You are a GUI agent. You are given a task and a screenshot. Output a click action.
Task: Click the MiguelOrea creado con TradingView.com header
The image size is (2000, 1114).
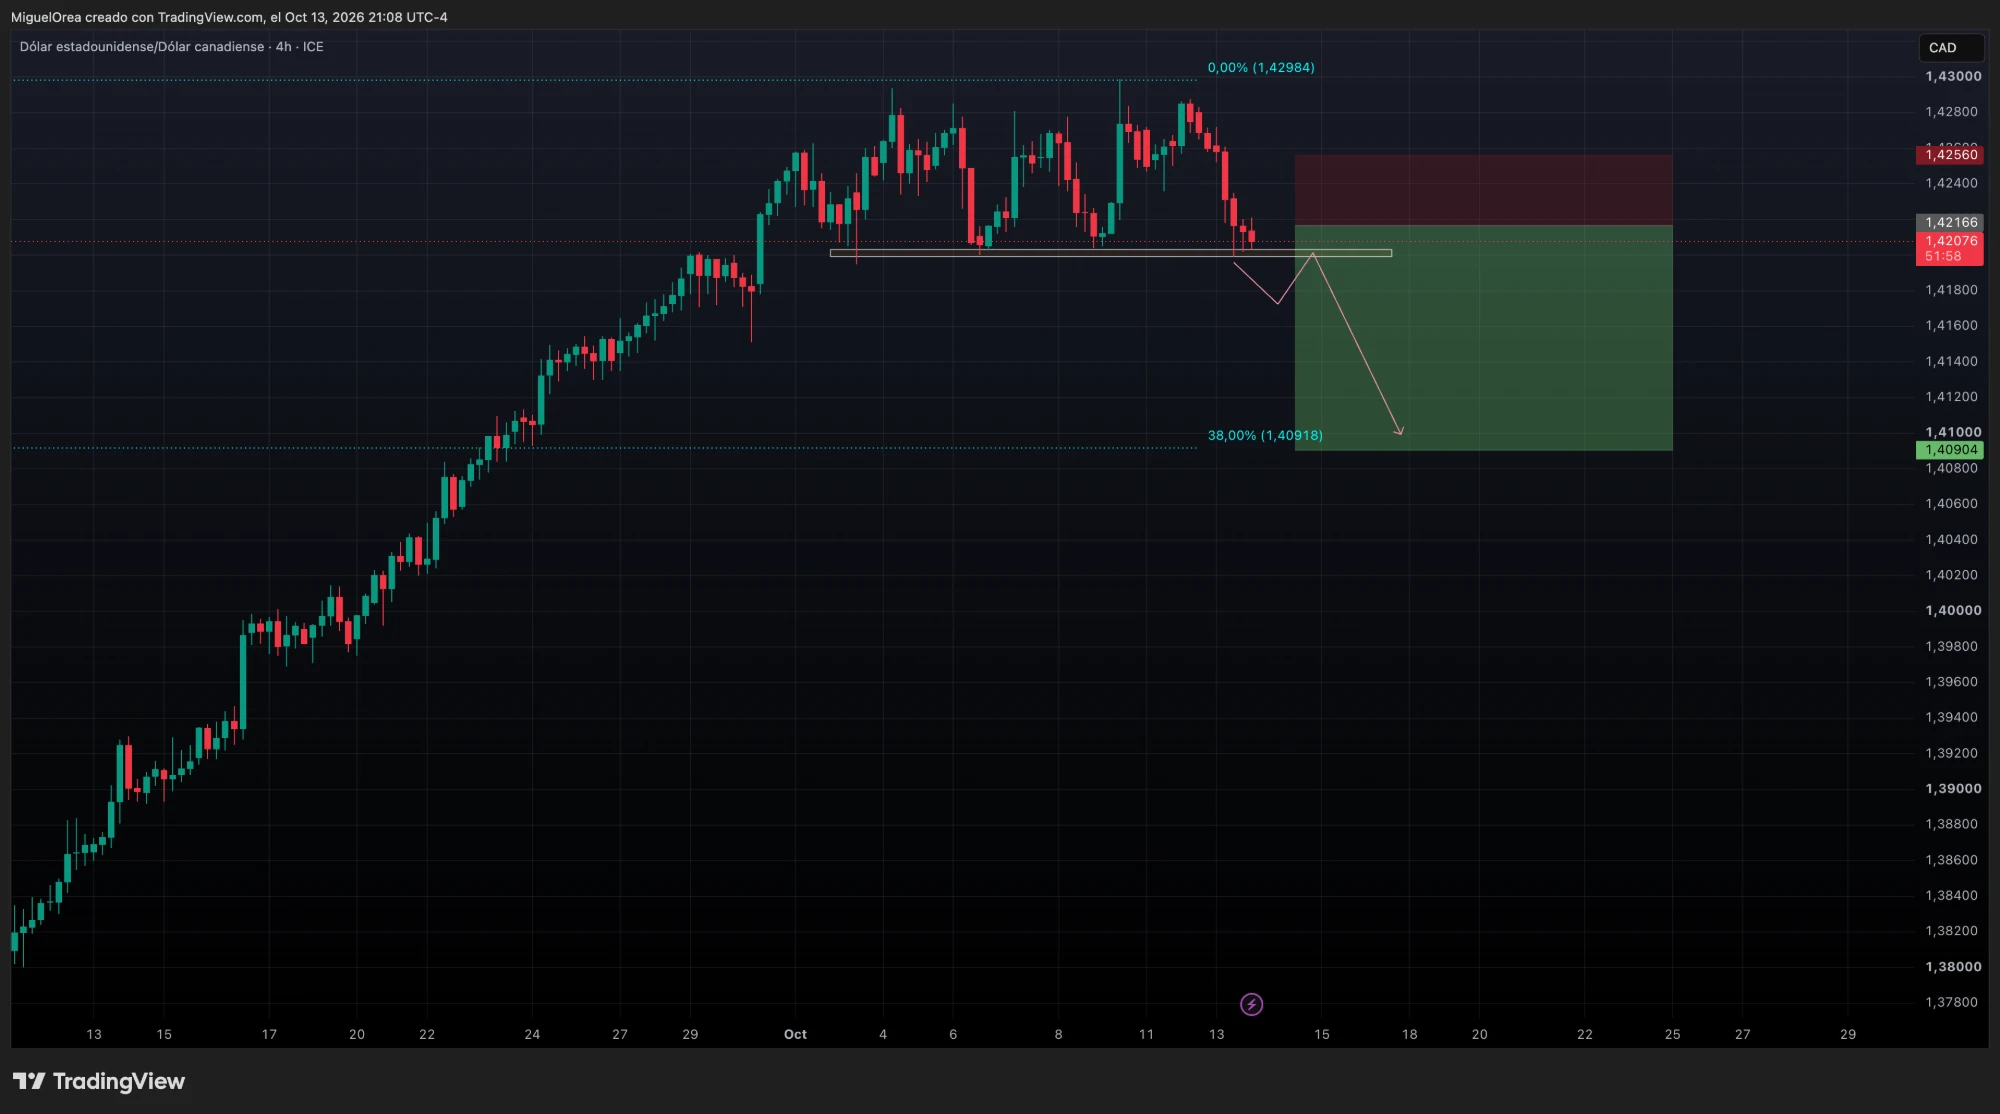point(229,17)
